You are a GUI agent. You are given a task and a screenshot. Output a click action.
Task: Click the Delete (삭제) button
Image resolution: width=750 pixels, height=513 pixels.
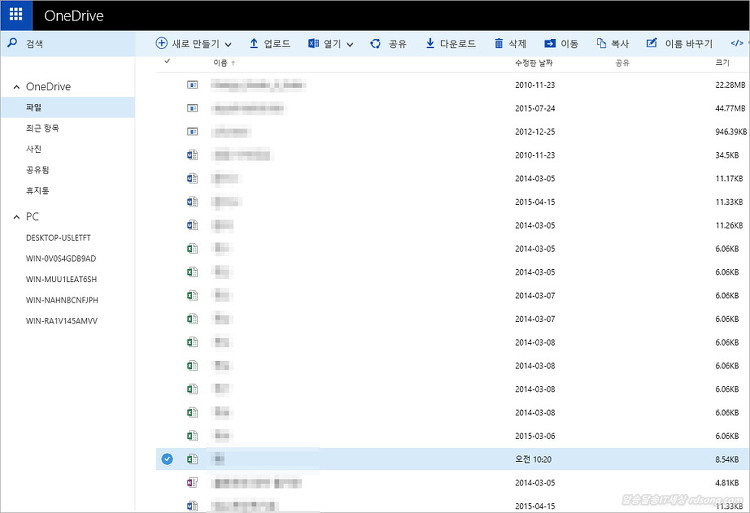click(x=510, y=44)
